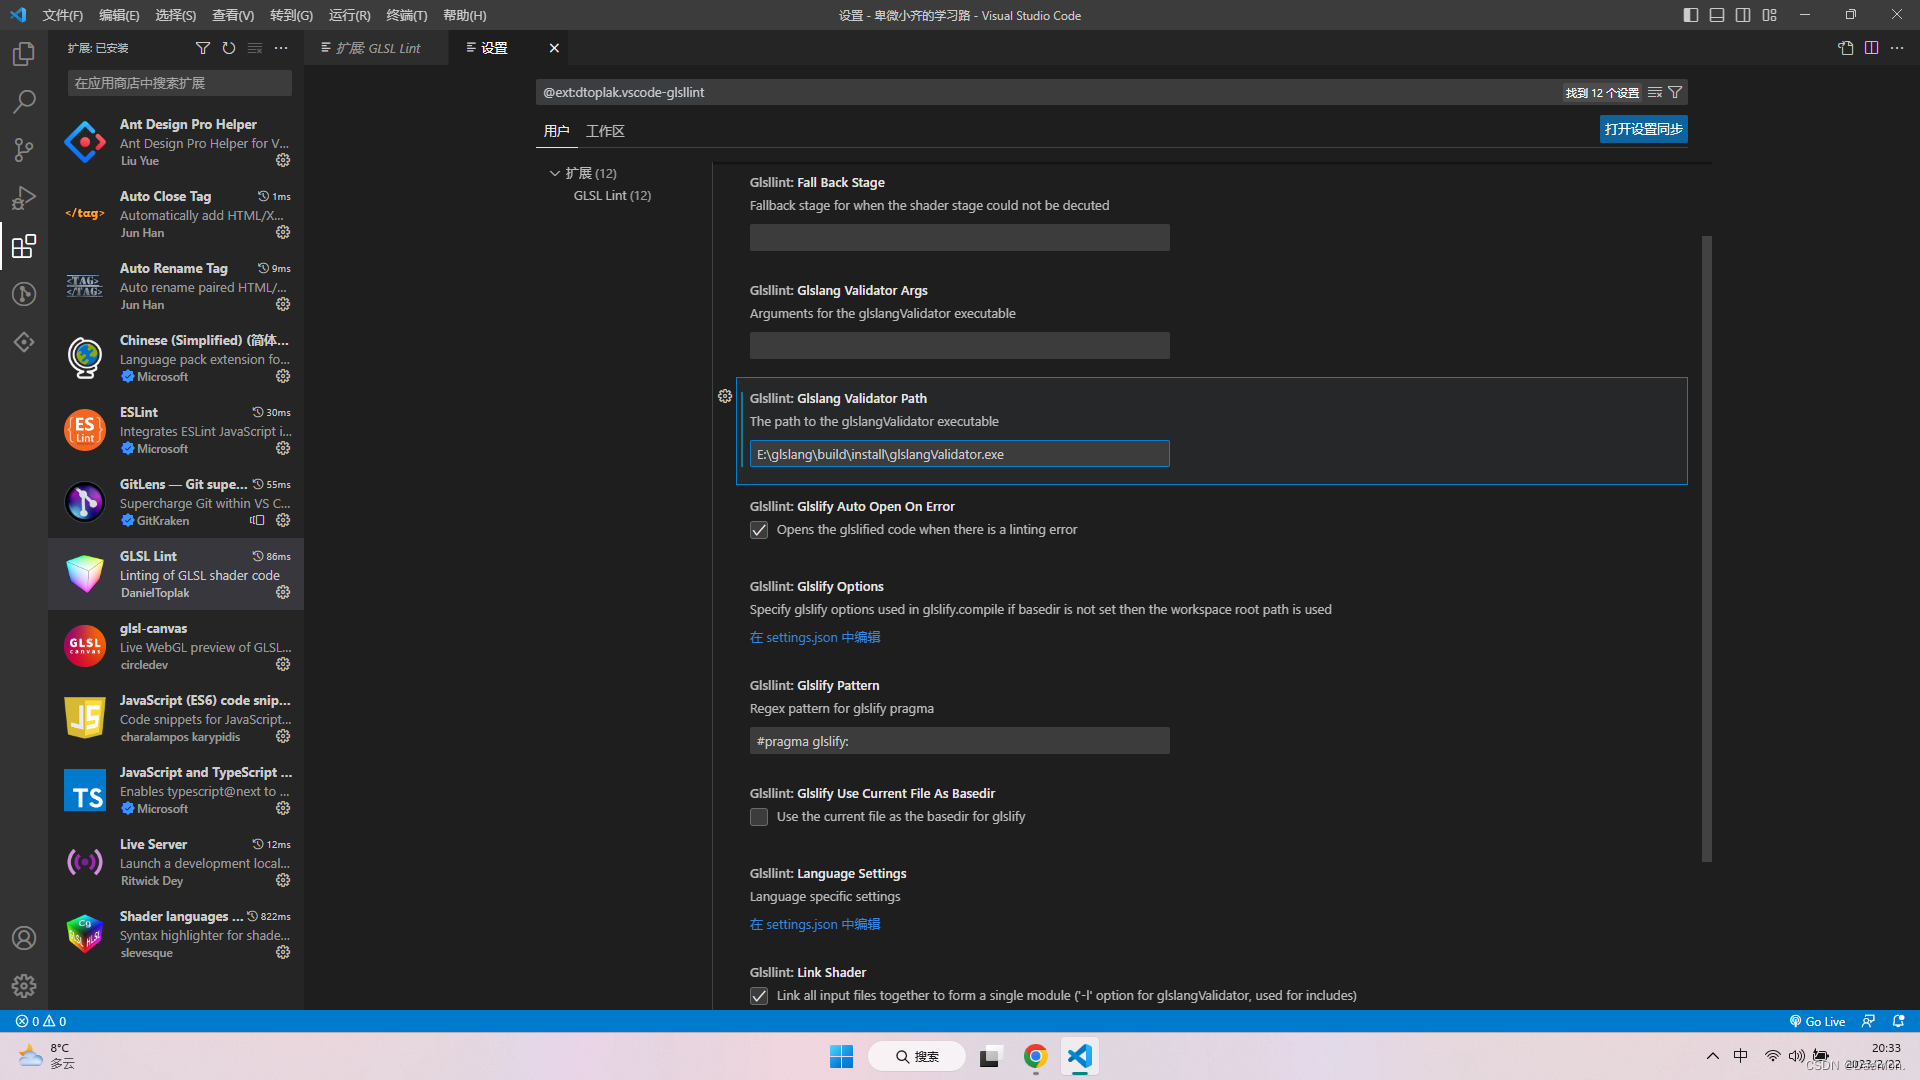
Task: Select GLSL Lint (12) in settings tree
Action: [612, 195]
